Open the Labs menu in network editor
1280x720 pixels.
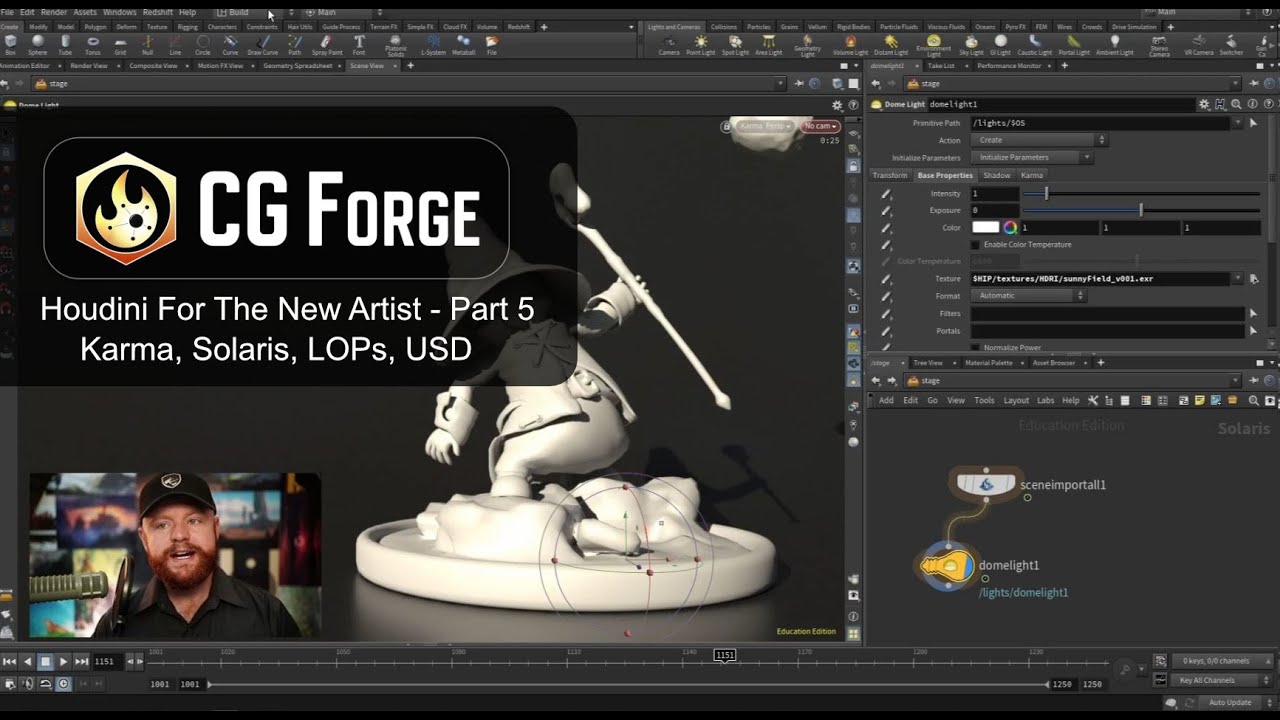(x=1045, y=400)
